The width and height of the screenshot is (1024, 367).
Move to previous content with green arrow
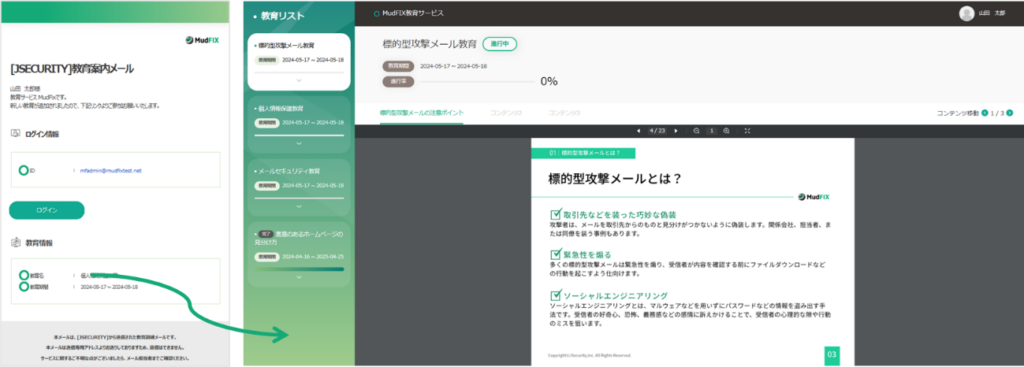(985, 113)
